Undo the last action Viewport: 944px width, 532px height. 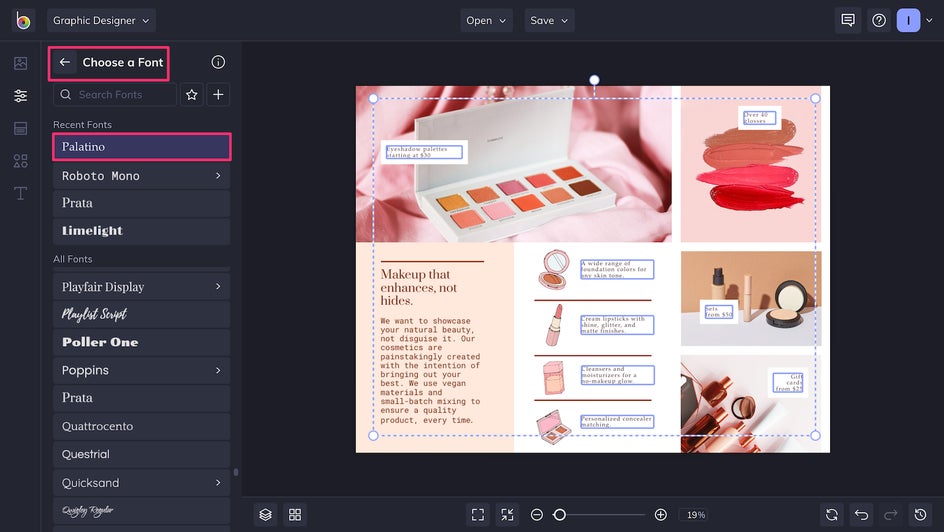pos(861,515)
